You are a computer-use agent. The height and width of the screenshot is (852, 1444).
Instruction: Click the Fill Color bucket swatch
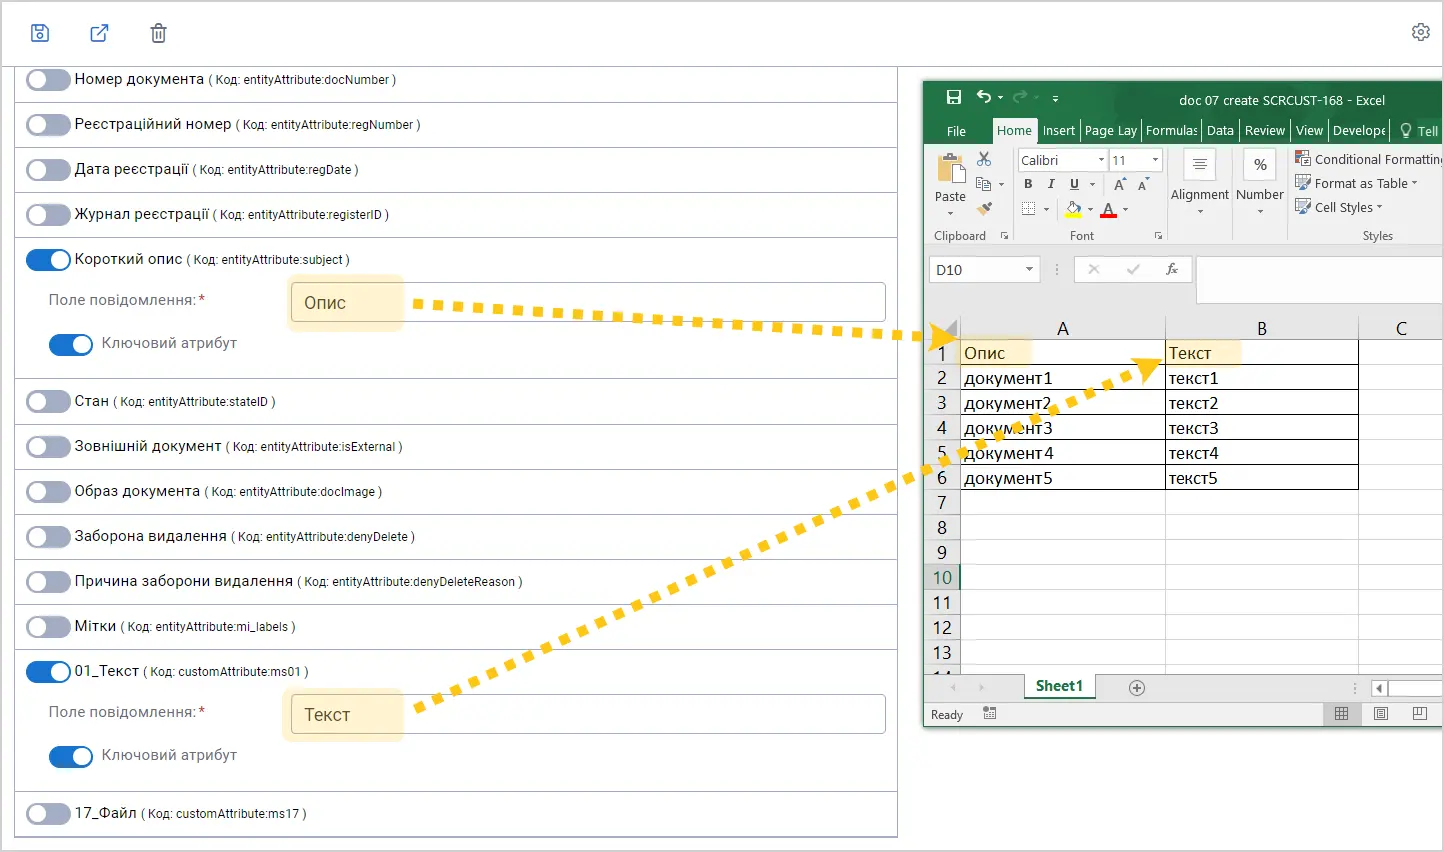pyautogui.click(x=1073, y=209)
